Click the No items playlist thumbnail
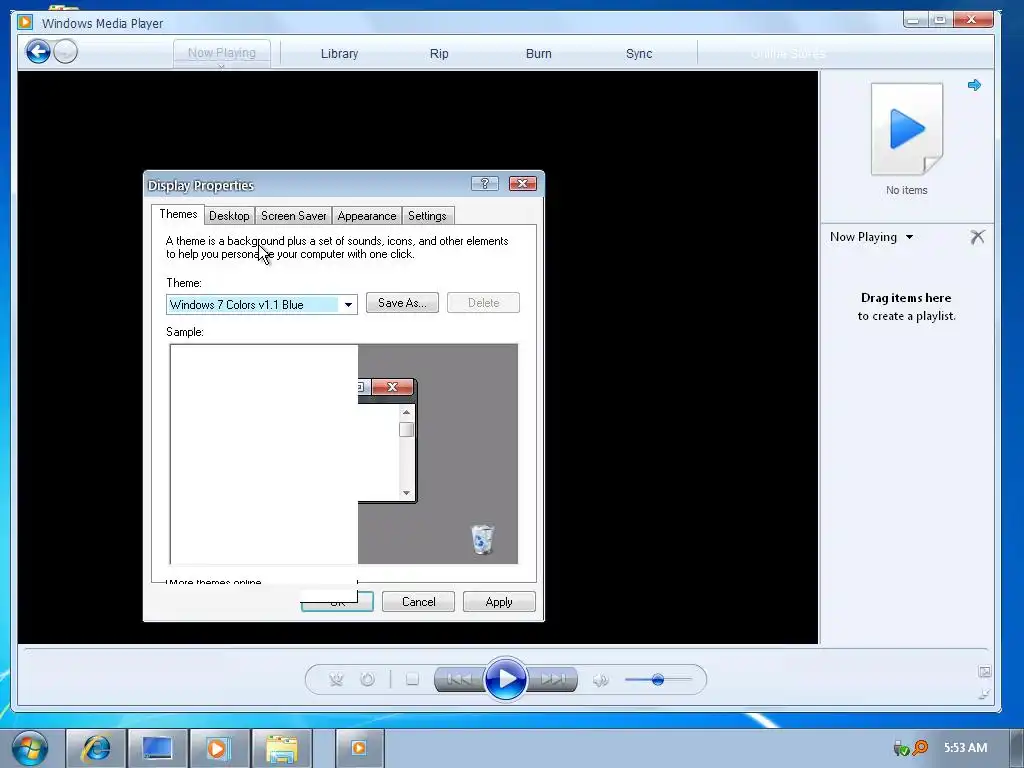 tap(907, 129)
